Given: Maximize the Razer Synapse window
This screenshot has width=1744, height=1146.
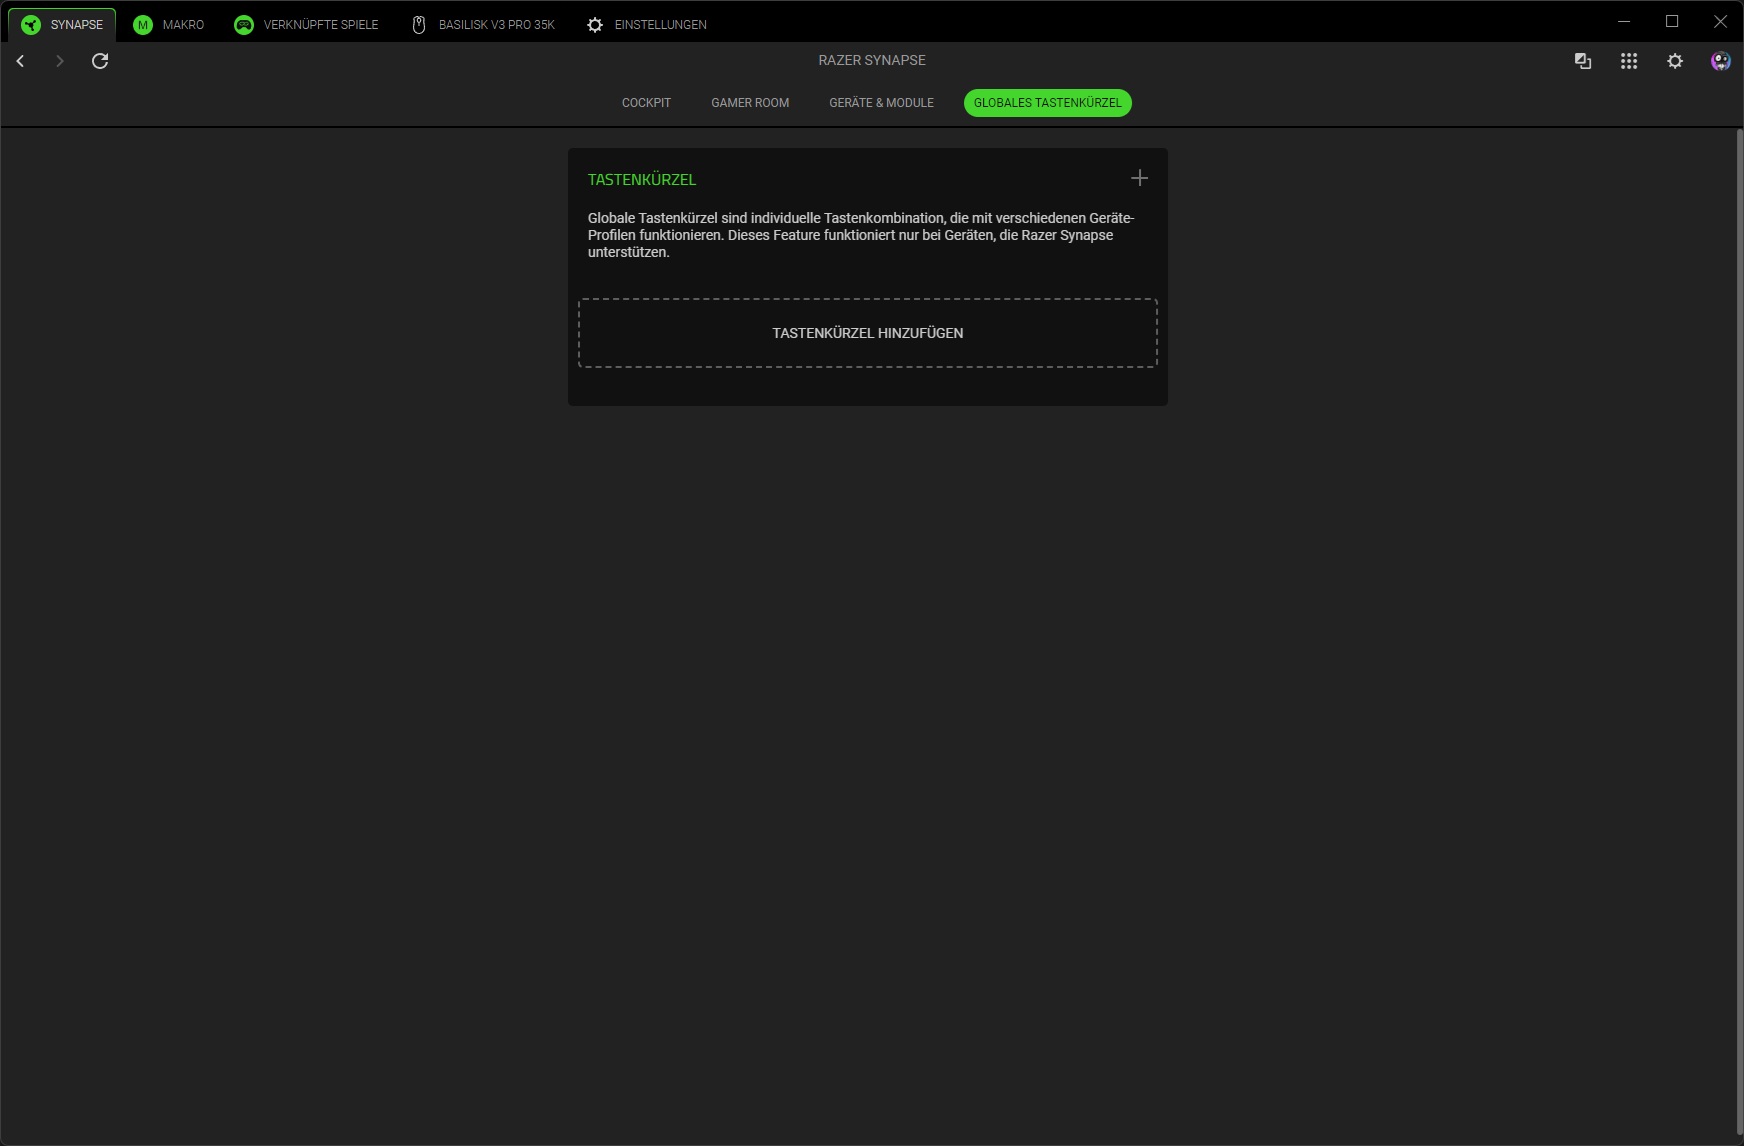Looking at the screenshot, I should (1672, 21).
